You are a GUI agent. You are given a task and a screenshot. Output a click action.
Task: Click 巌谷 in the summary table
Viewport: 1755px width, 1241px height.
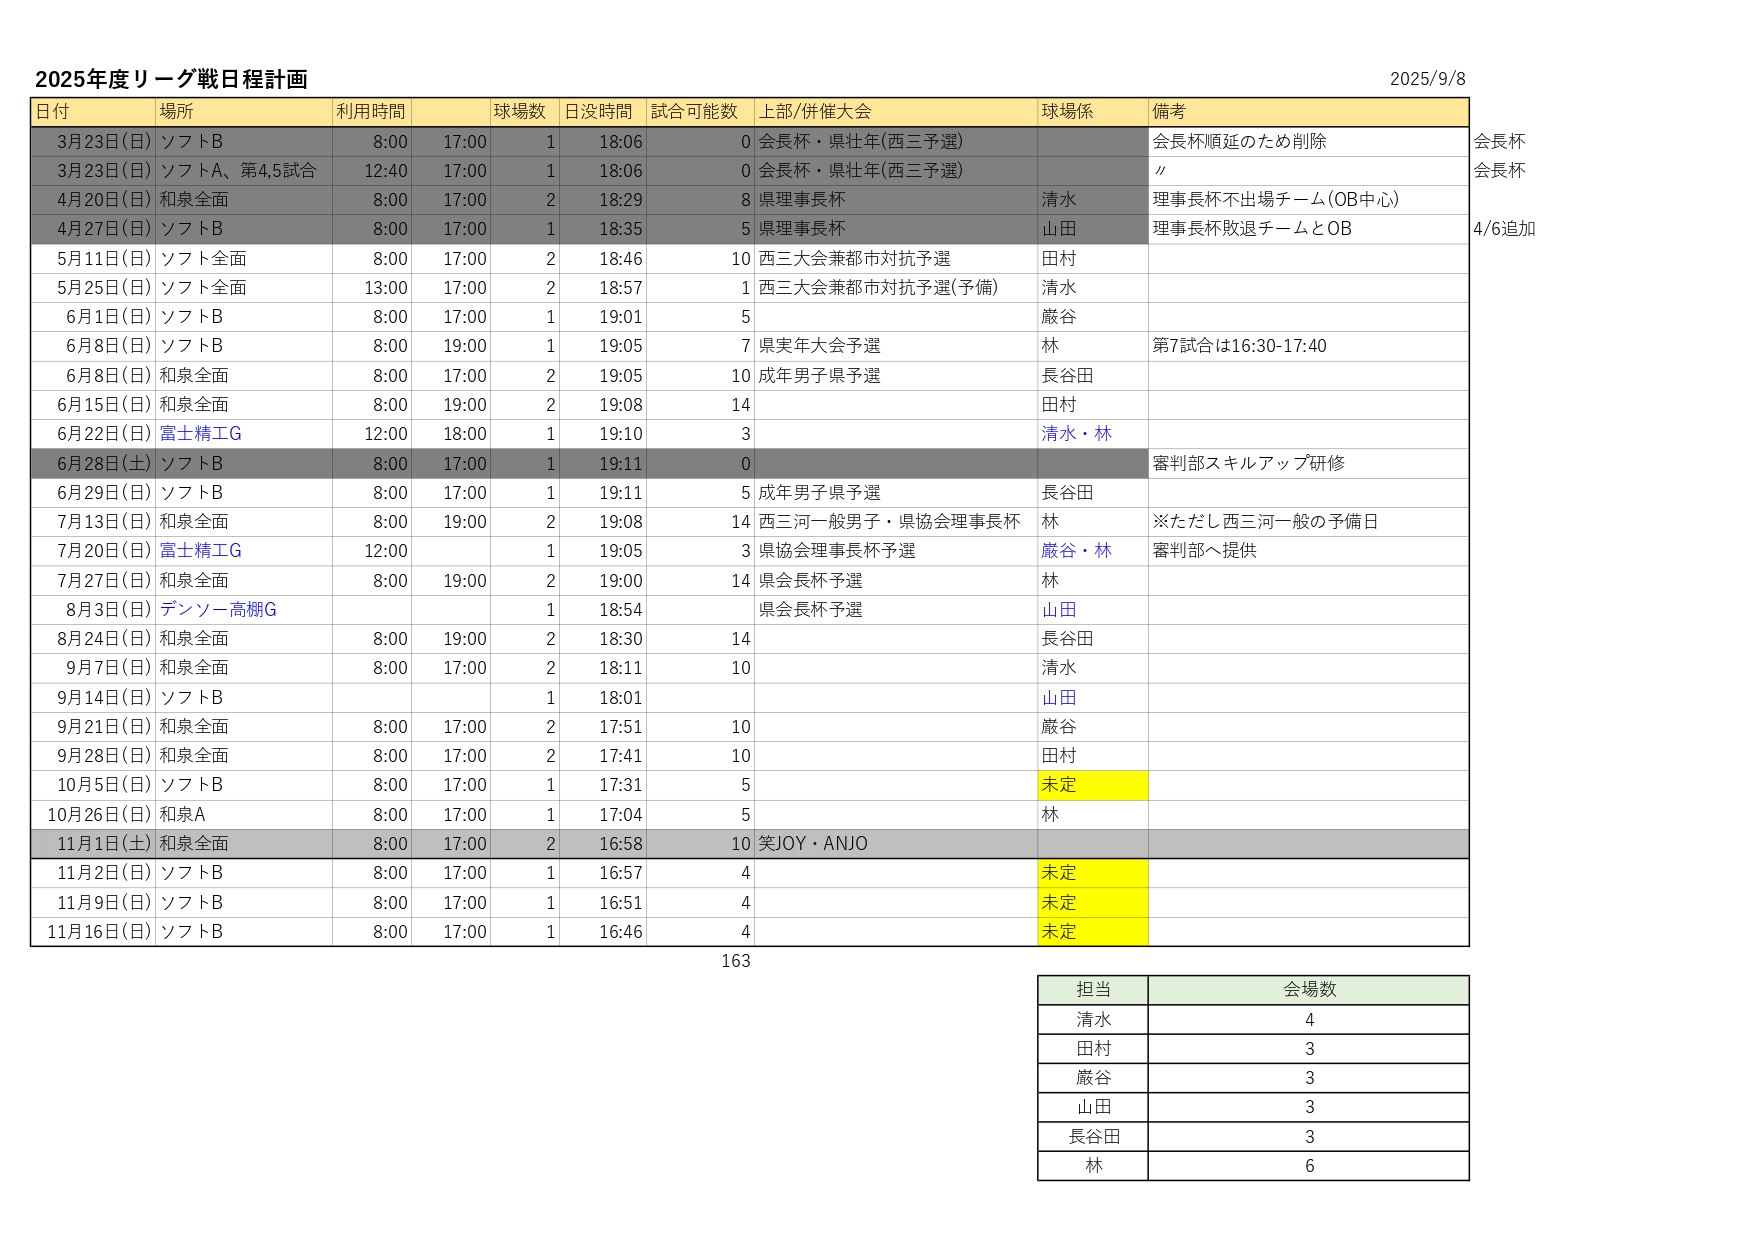[1093, 1078]
